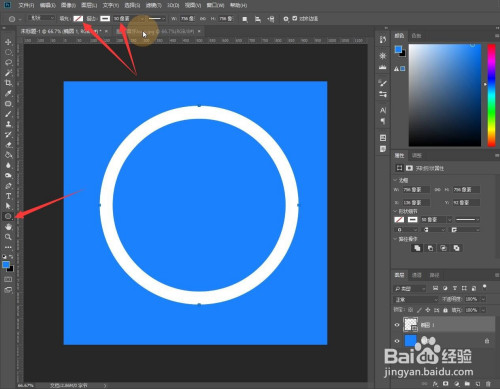500x389 pixels.
Task: Pick the Hand tool
Action: 8,227
